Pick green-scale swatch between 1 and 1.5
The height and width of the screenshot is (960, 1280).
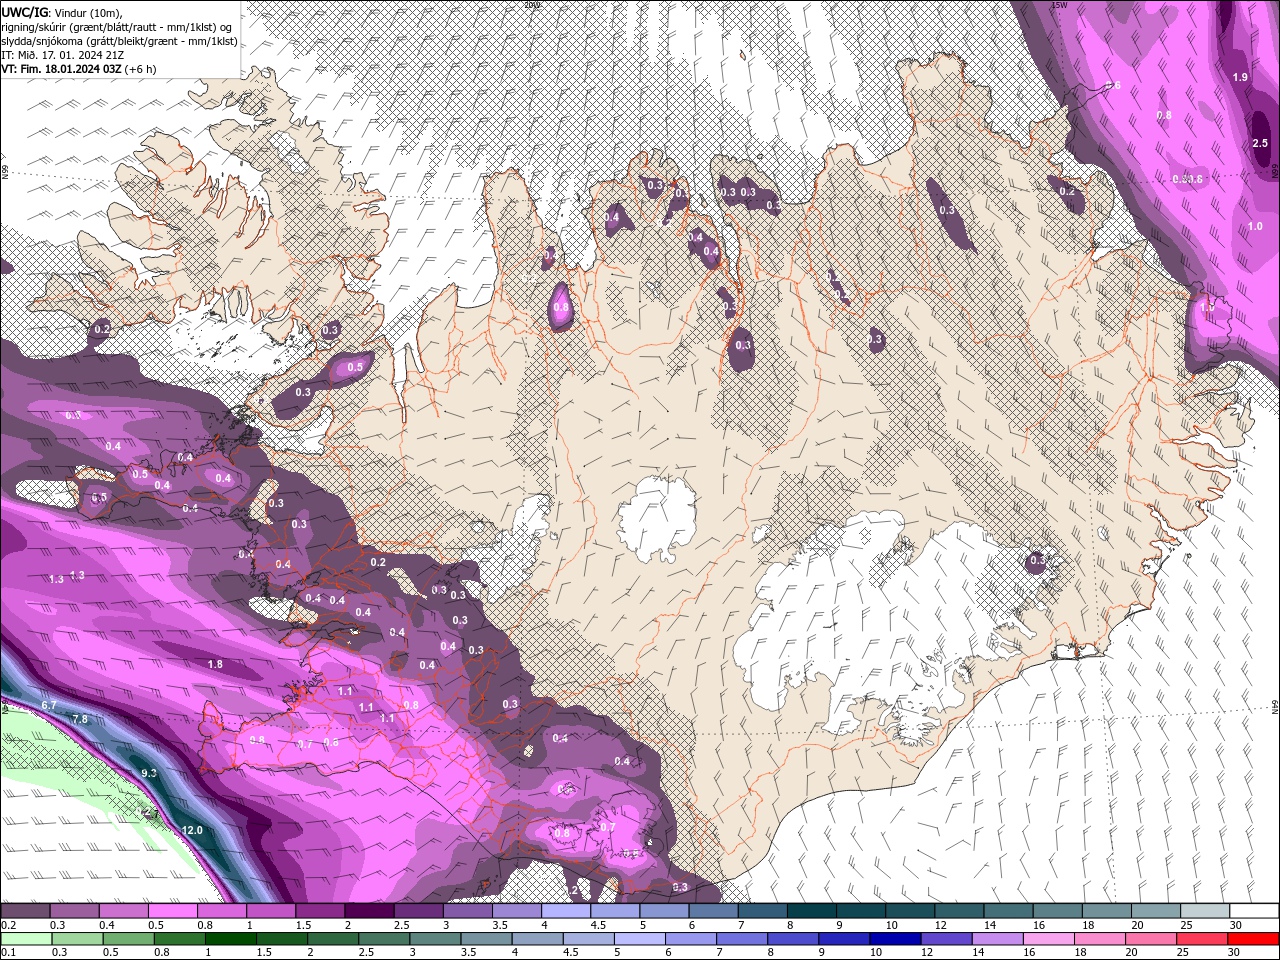(x=230, y=939)
